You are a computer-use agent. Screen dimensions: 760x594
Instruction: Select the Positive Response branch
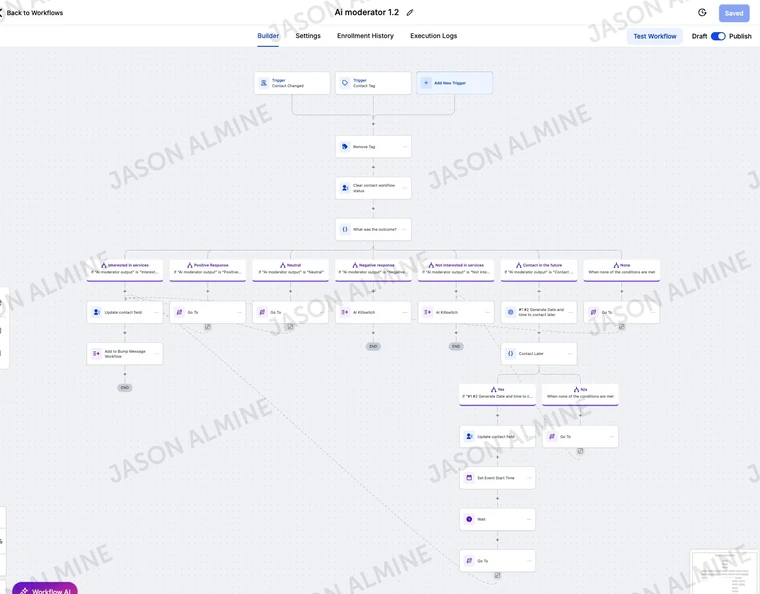(x=207, y=269)
